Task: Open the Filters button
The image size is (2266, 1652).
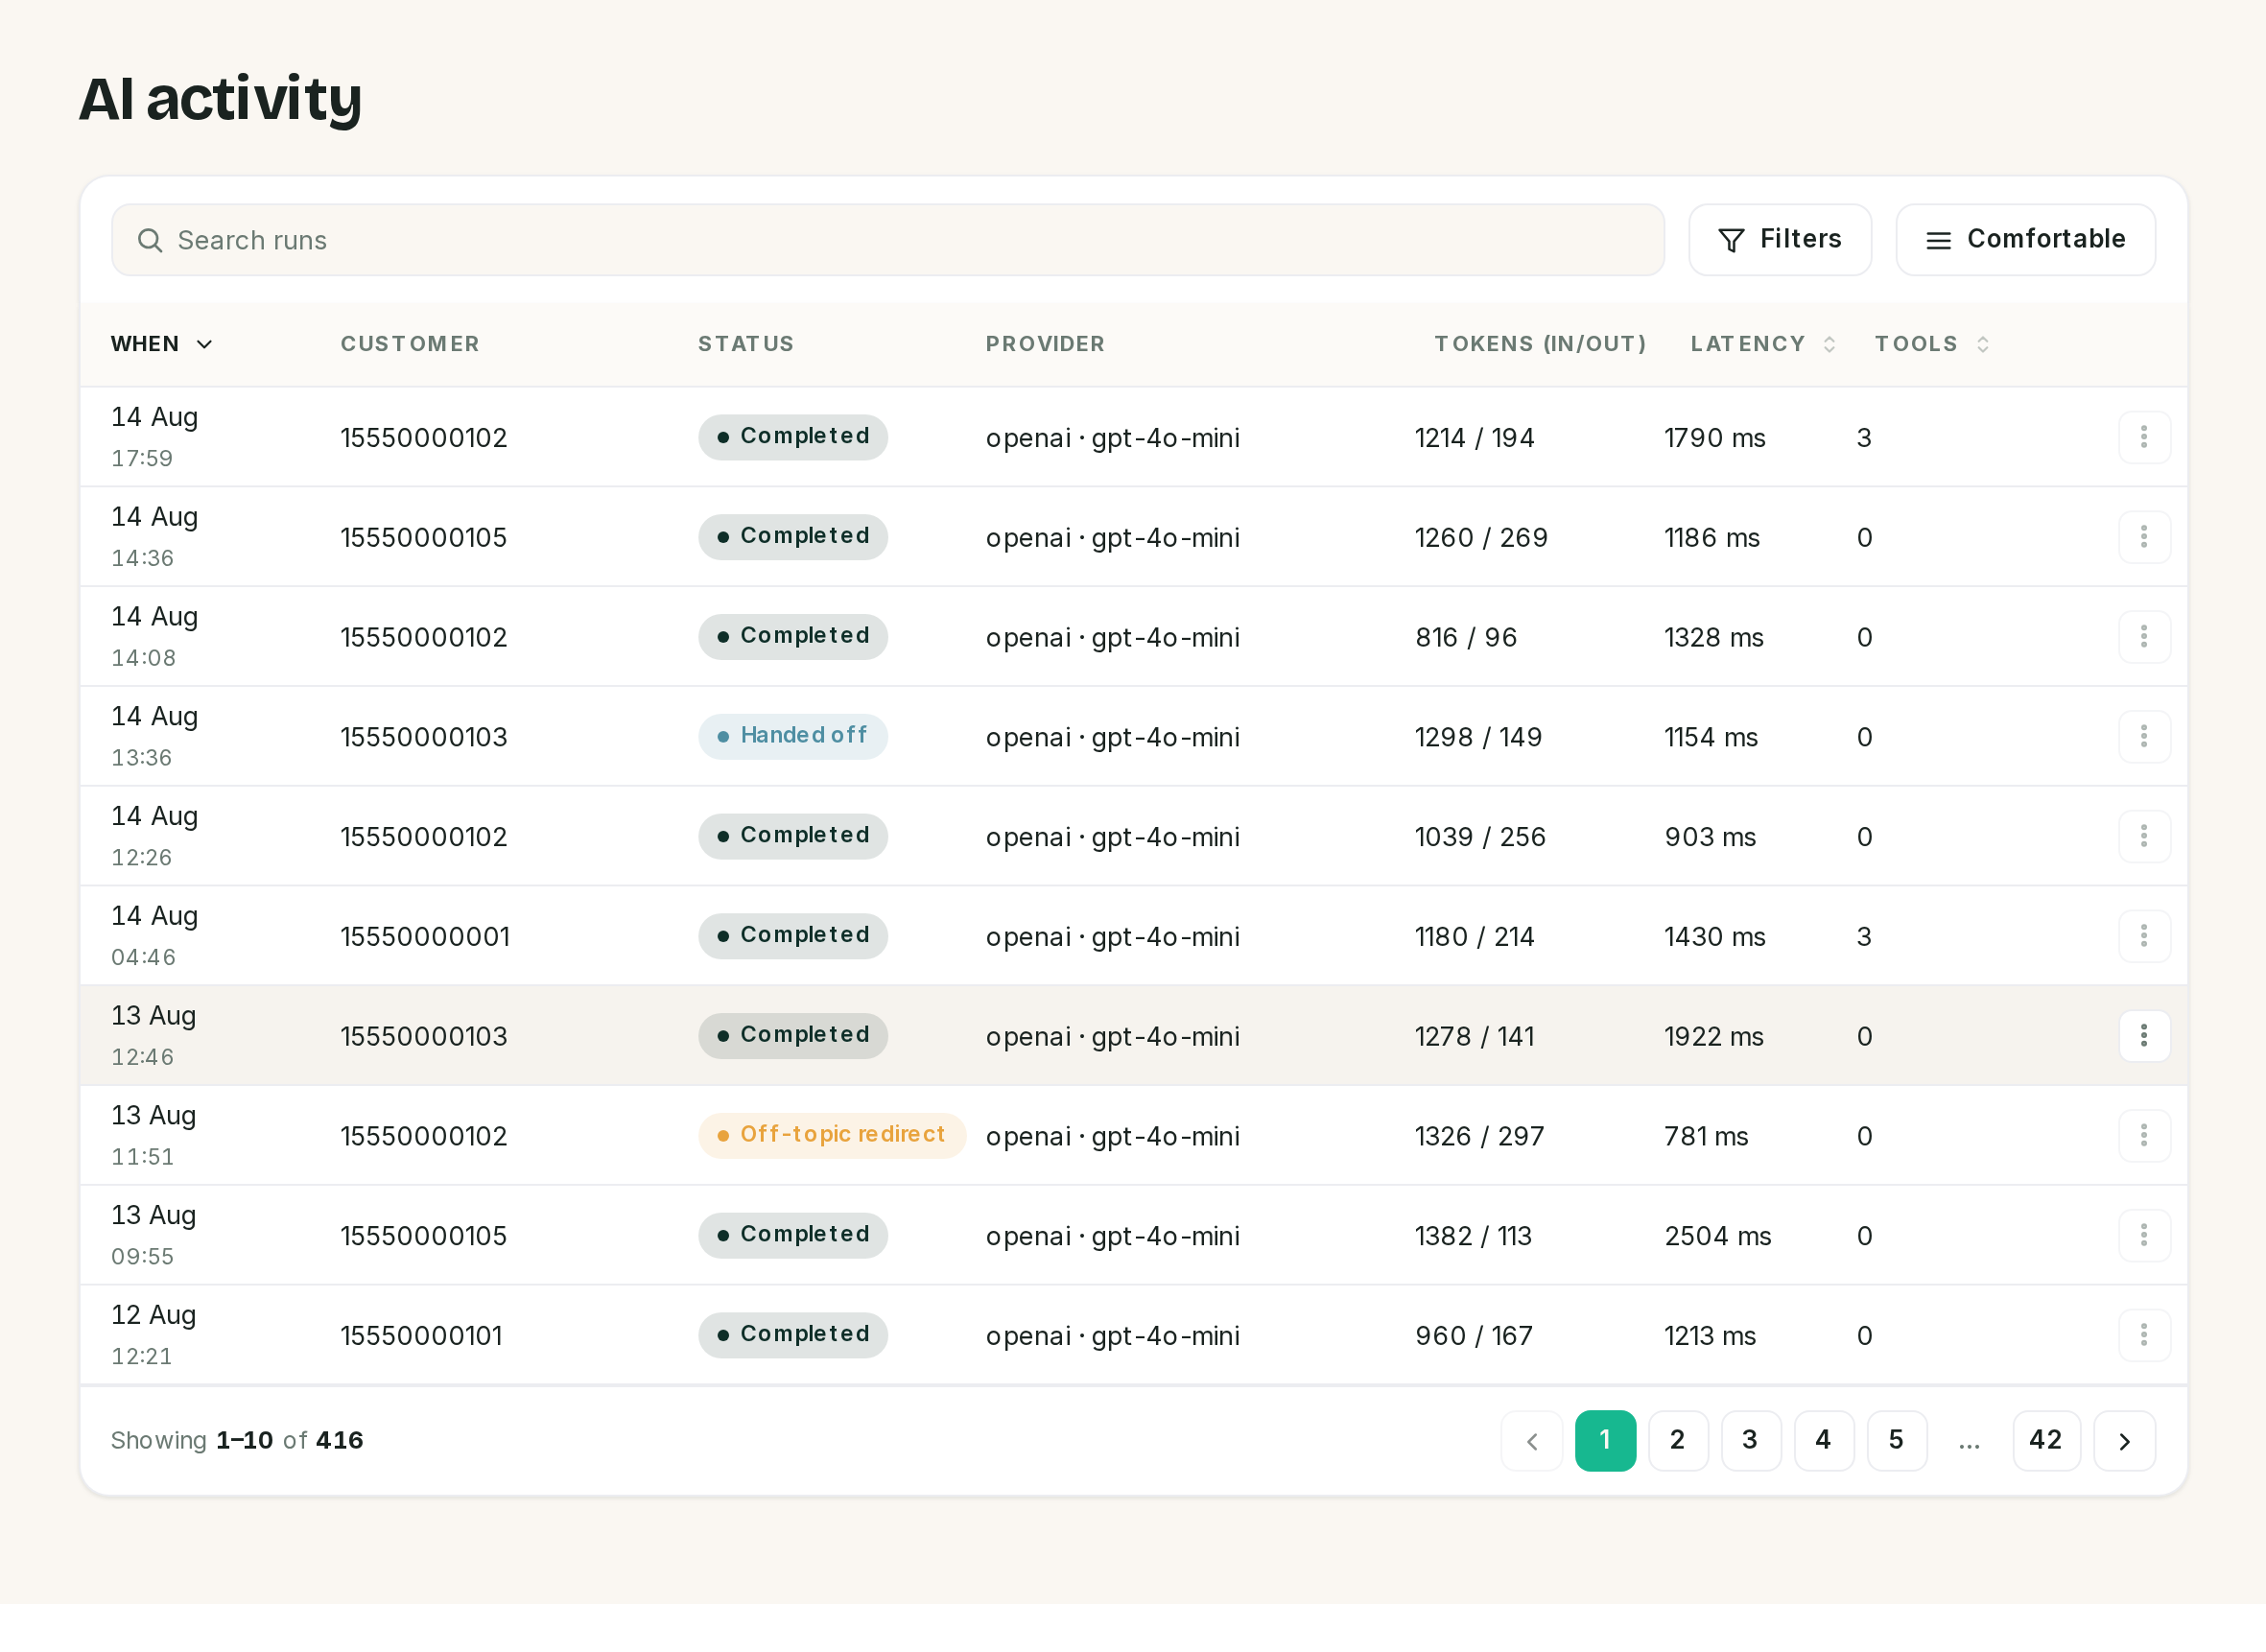Action: pyautogui.click(x=1780, y=240)
